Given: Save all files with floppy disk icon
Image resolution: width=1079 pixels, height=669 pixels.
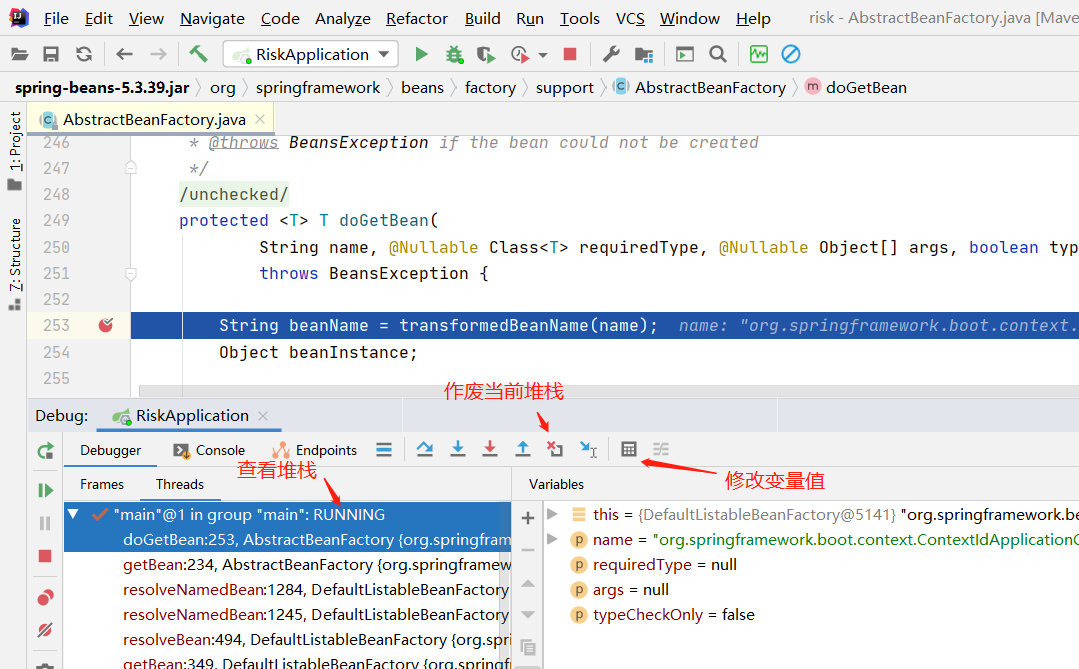Looking at the screenshot, I should click(51, 54).
